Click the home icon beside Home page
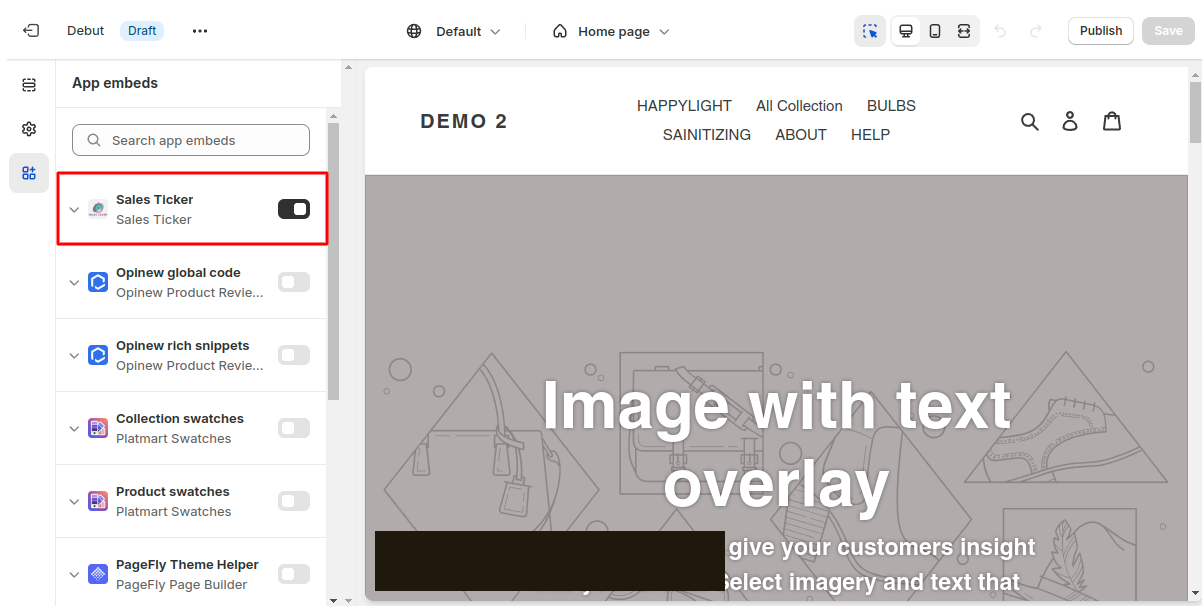This screenshot has width=1203, height=611. [x=560, y=31]
